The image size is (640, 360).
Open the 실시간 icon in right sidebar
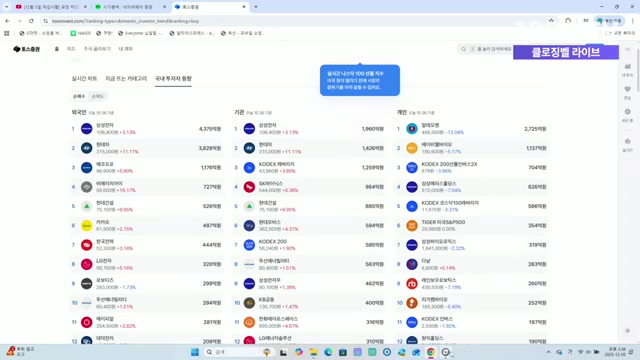click(x=627, y=141)
